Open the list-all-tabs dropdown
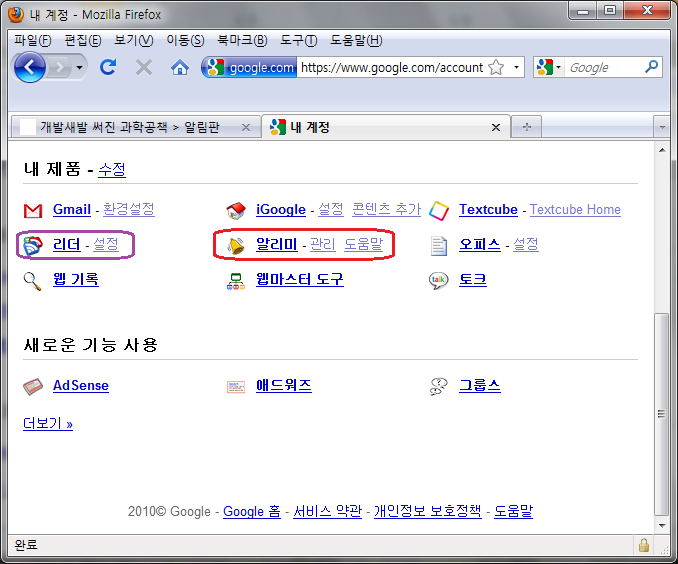The image size is (678, 564). (661, 127)
